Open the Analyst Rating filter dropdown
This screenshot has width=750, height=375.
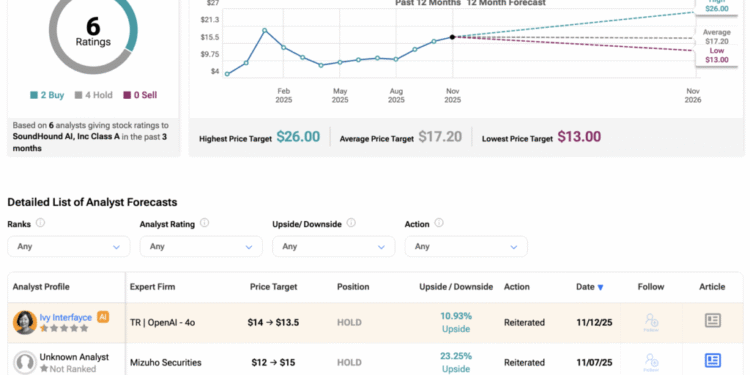point(201,246)
